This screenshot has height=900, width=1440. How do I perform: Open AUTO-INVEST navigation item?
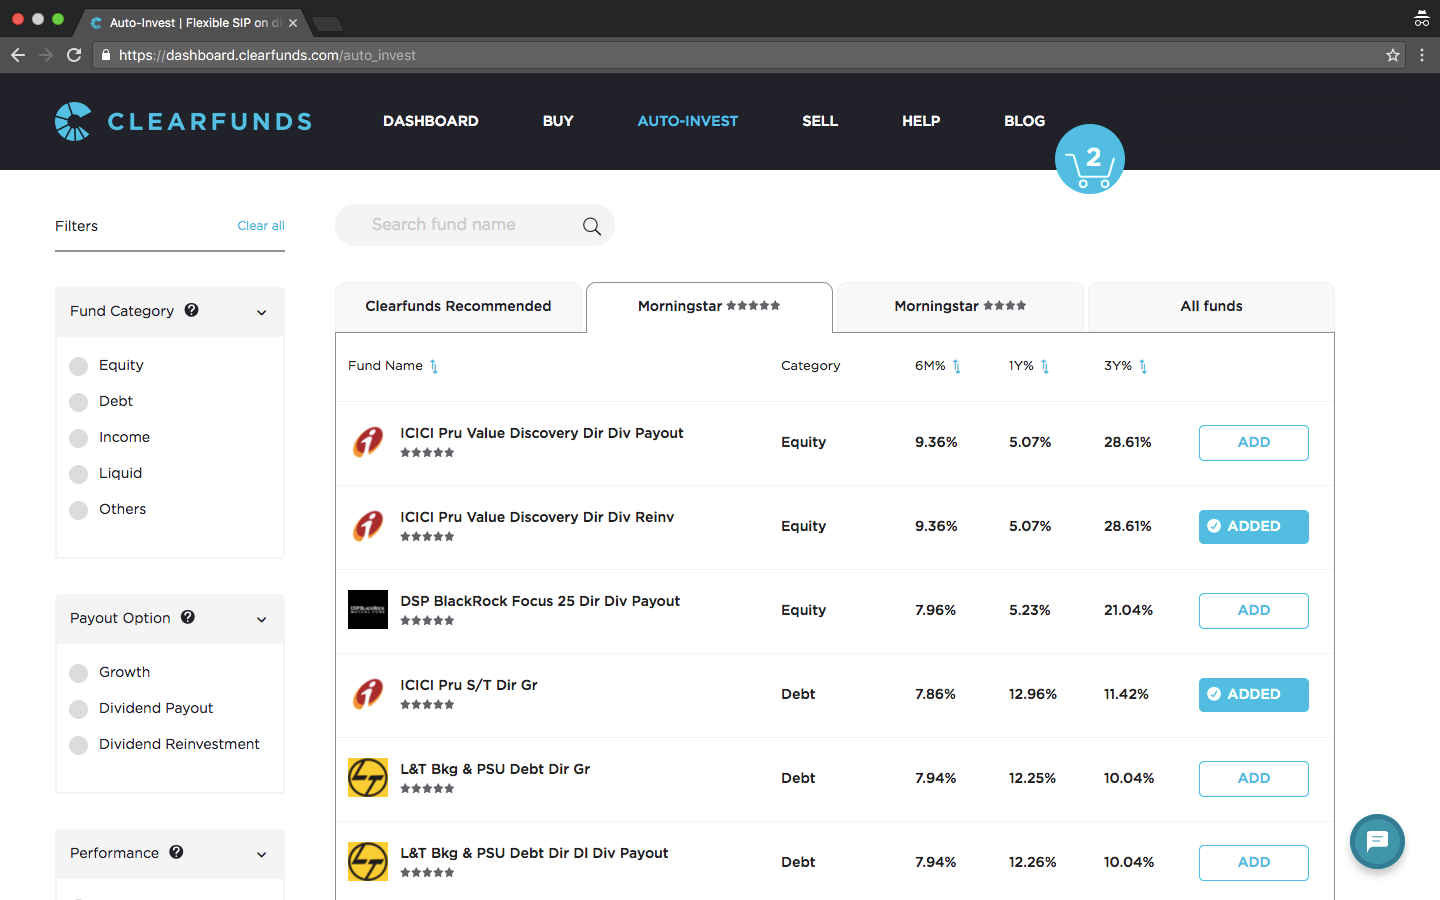(688, 121)
